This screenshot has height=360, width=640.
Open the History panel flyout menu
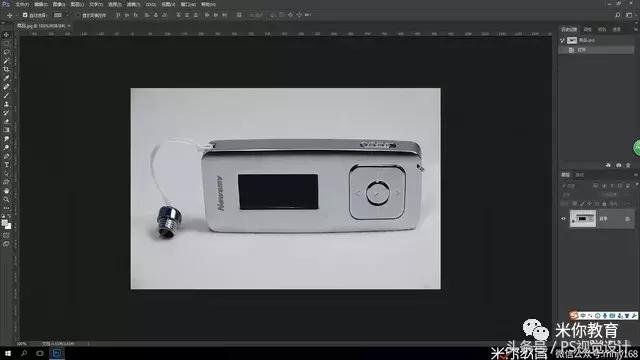(x=636, y=29)
